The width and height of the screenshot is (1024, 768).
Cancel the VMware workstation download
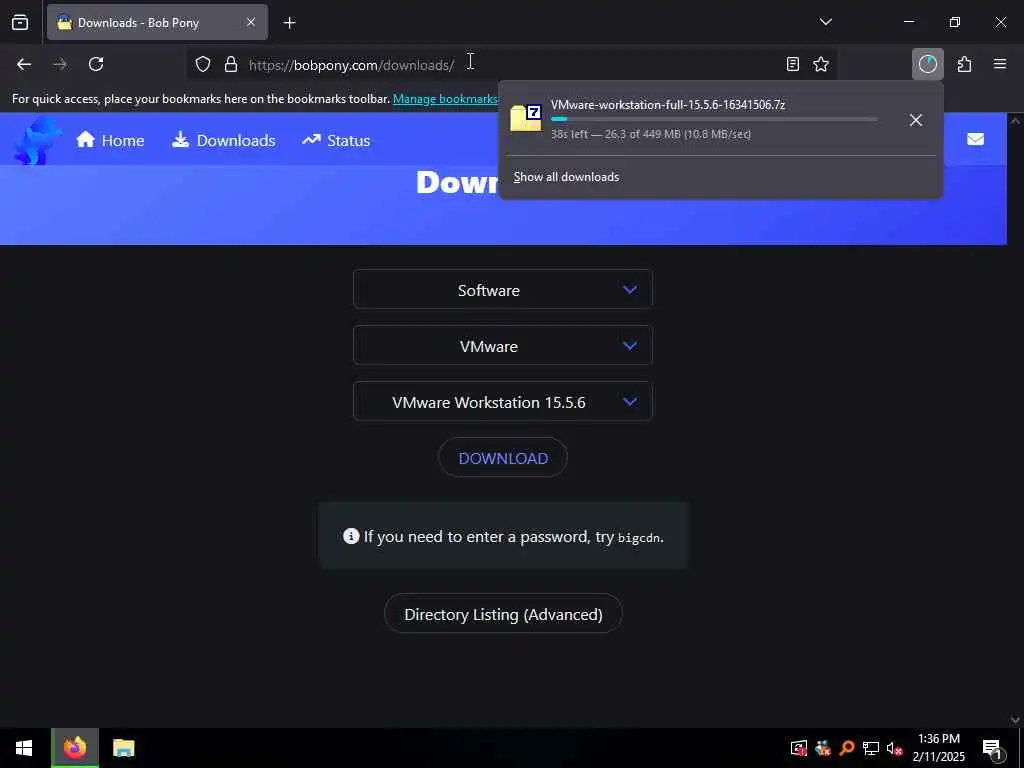[916, 120]
